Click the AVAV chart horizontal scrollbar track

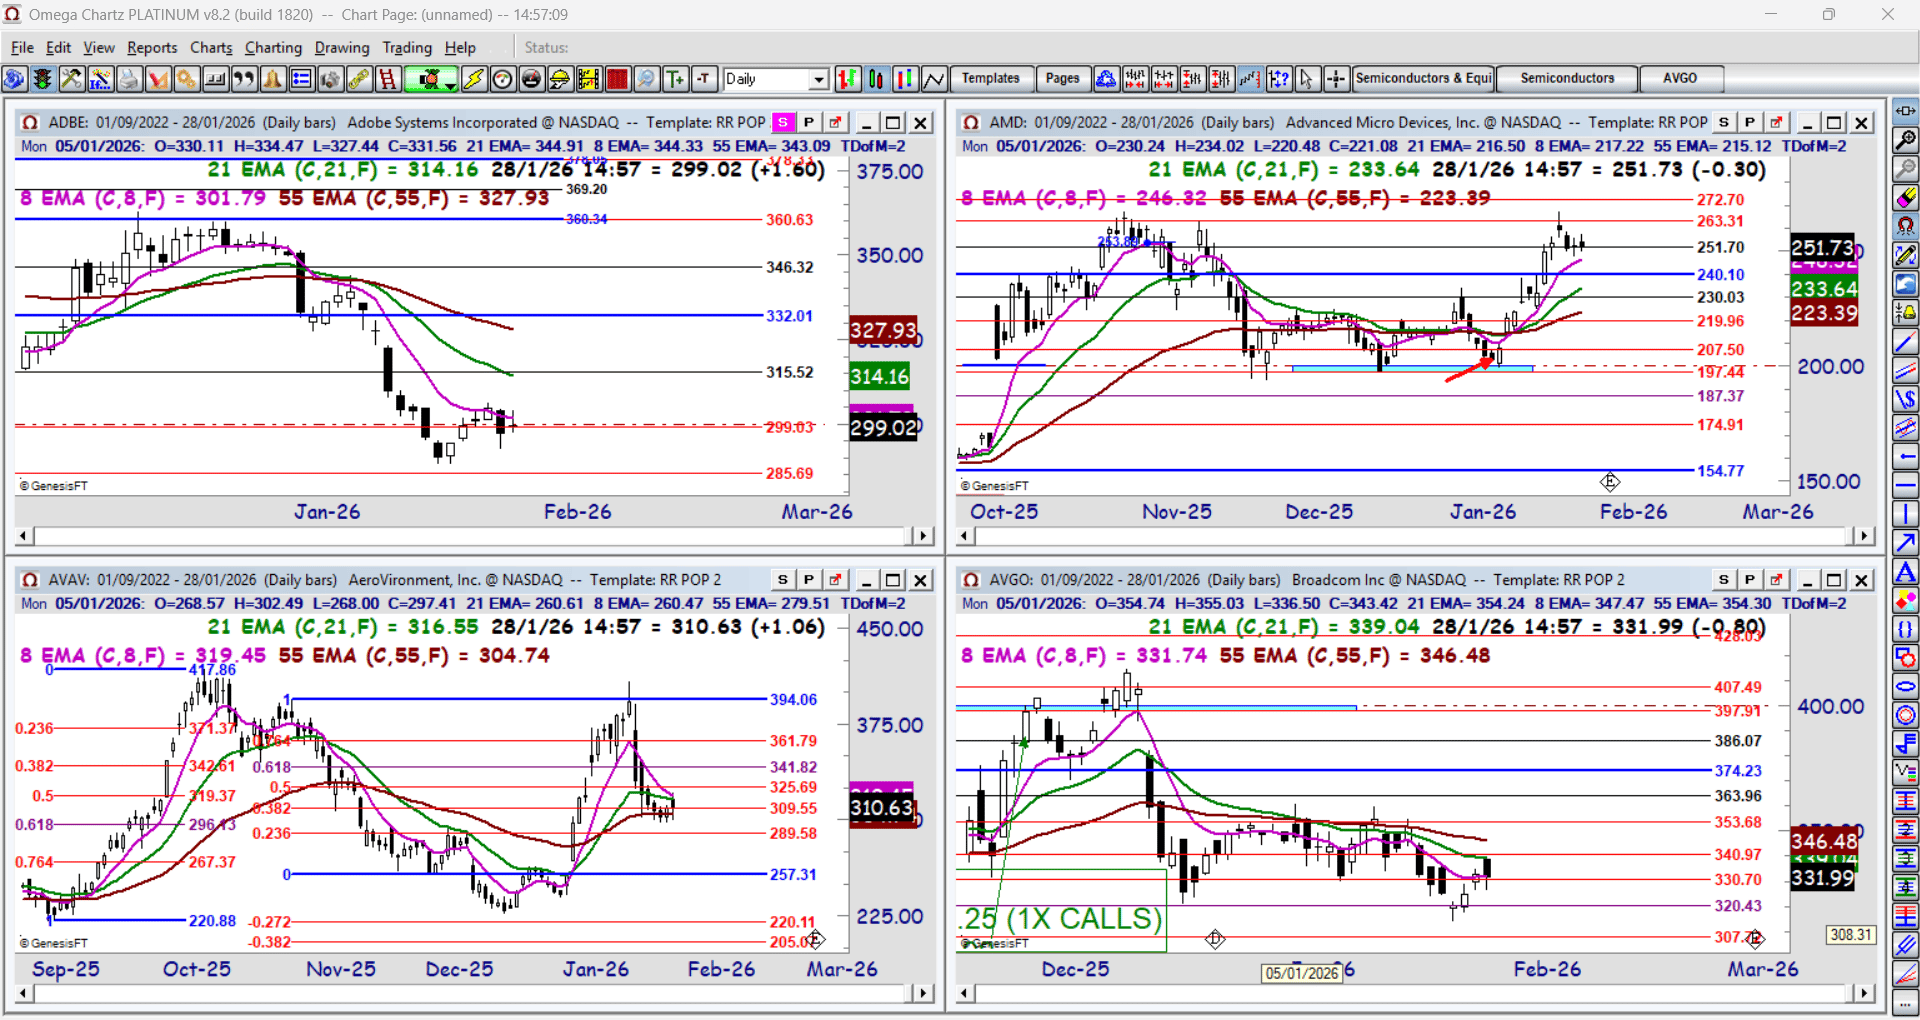[x=473, y=993]
